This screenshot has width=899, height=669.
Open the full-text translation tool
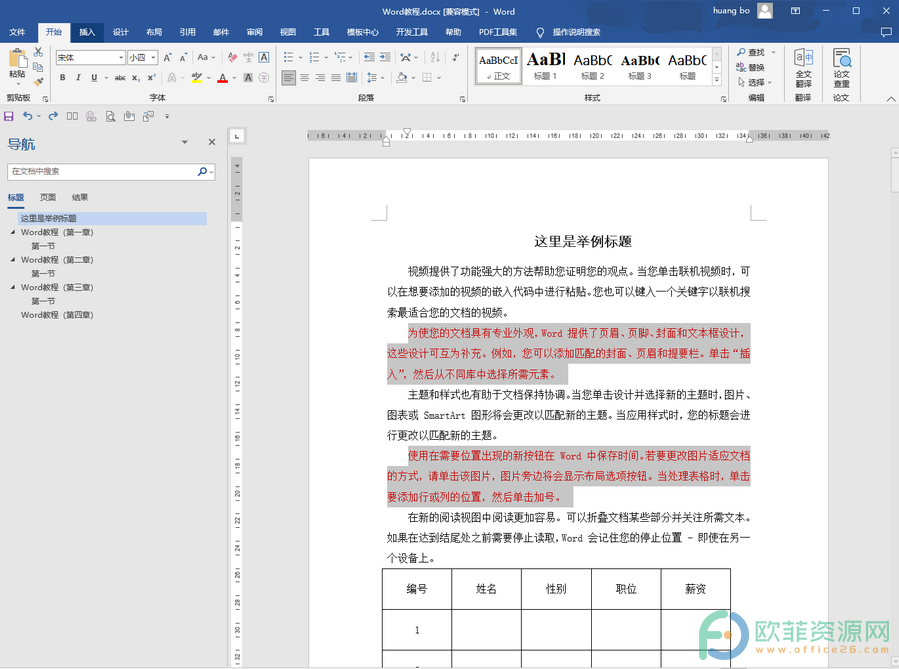tap(803, 68)
